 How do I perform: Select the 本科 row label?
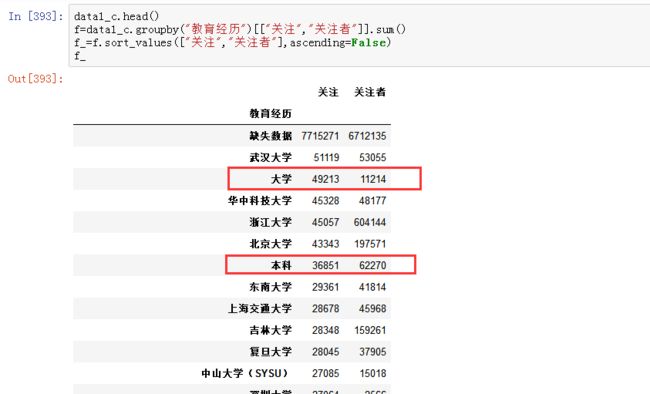[x=281, y=265]
